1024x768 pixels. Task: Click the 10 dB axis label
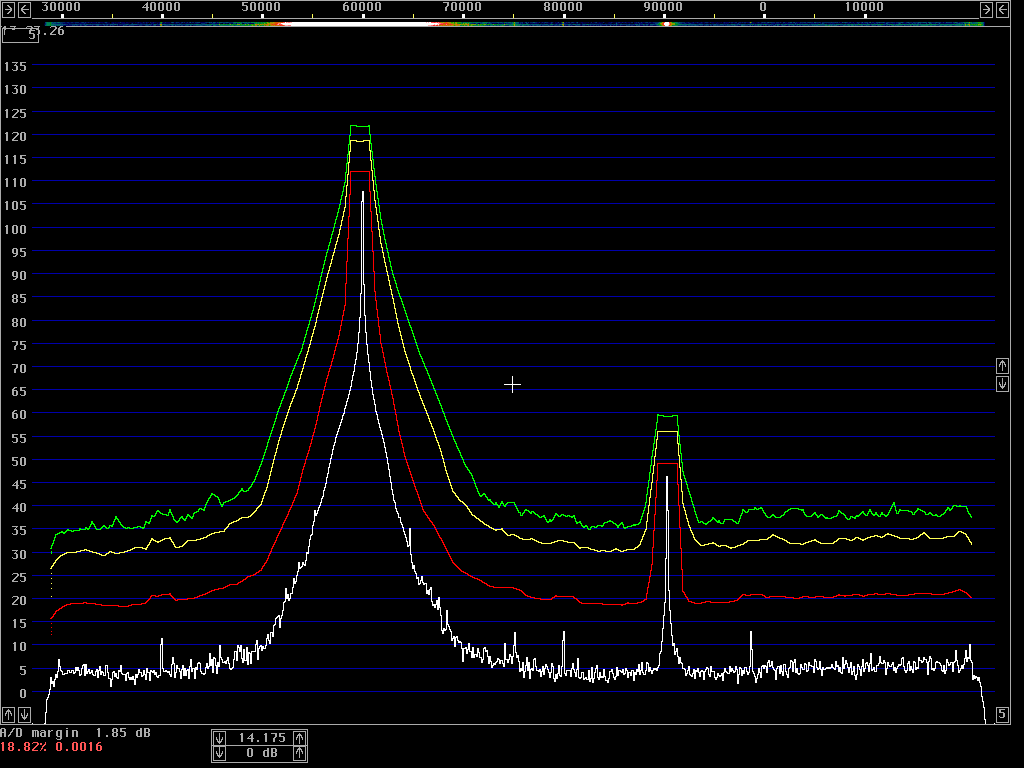(19, 647)
